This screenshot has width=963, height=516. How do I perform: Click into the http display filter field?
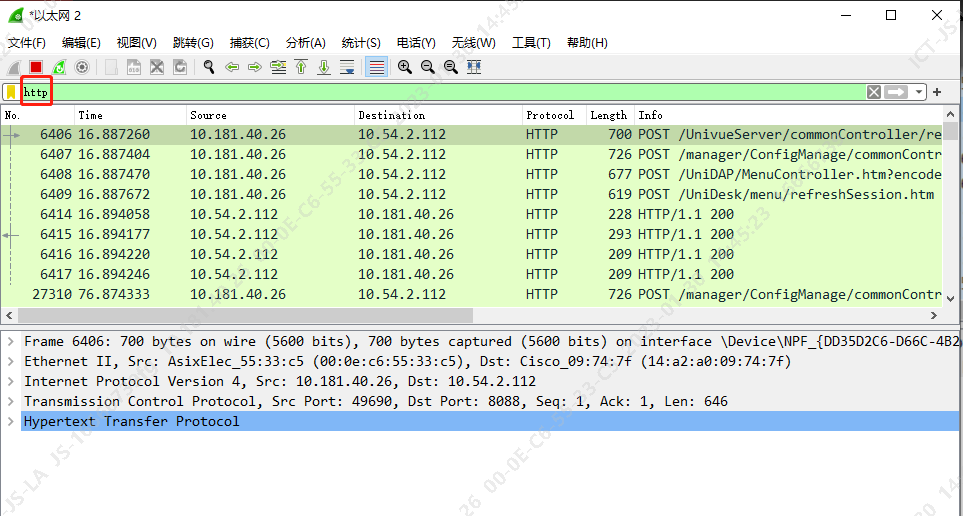pyautogui.click(x=400, y=92)
